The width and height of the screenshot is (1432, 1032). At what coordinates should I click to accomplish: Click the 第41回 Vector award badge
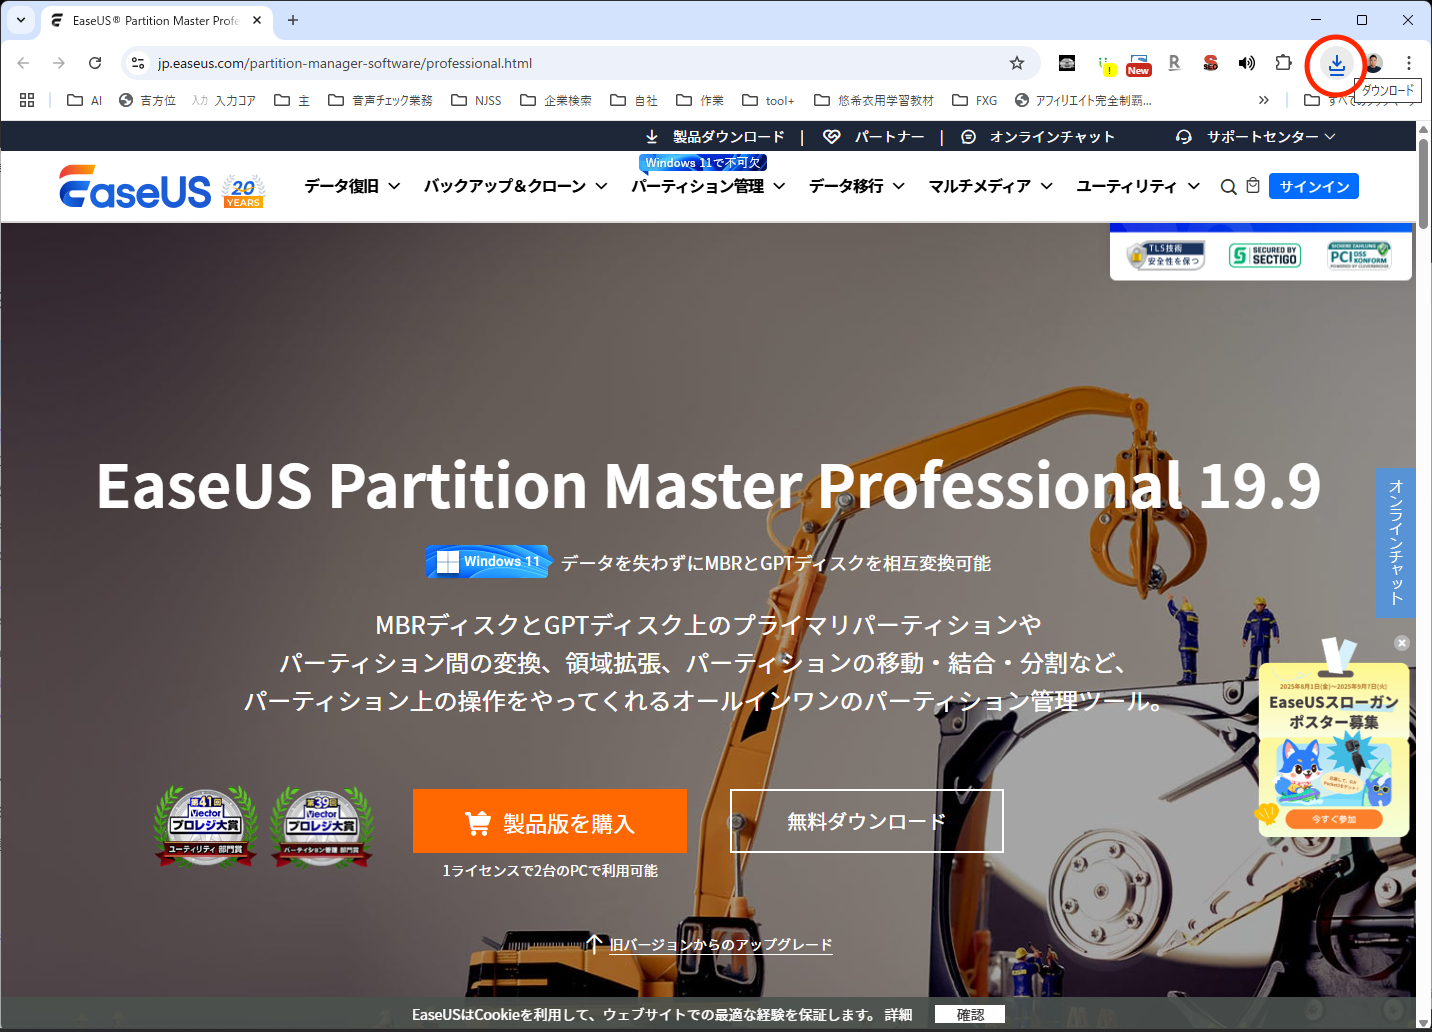click(x=205, y=826)
